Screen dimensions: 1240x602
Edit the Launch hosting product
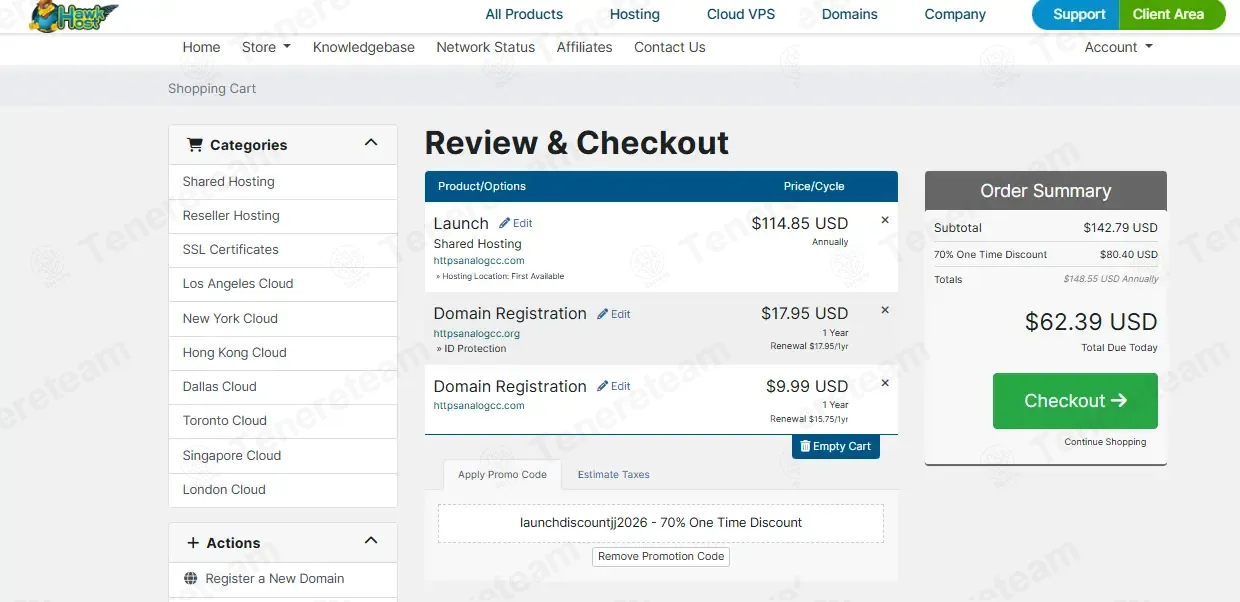(516, 223)
